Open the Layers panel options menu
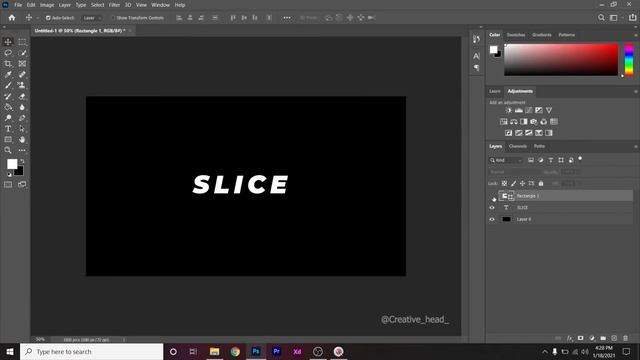640x360 pixels. [x=636, y=147]
